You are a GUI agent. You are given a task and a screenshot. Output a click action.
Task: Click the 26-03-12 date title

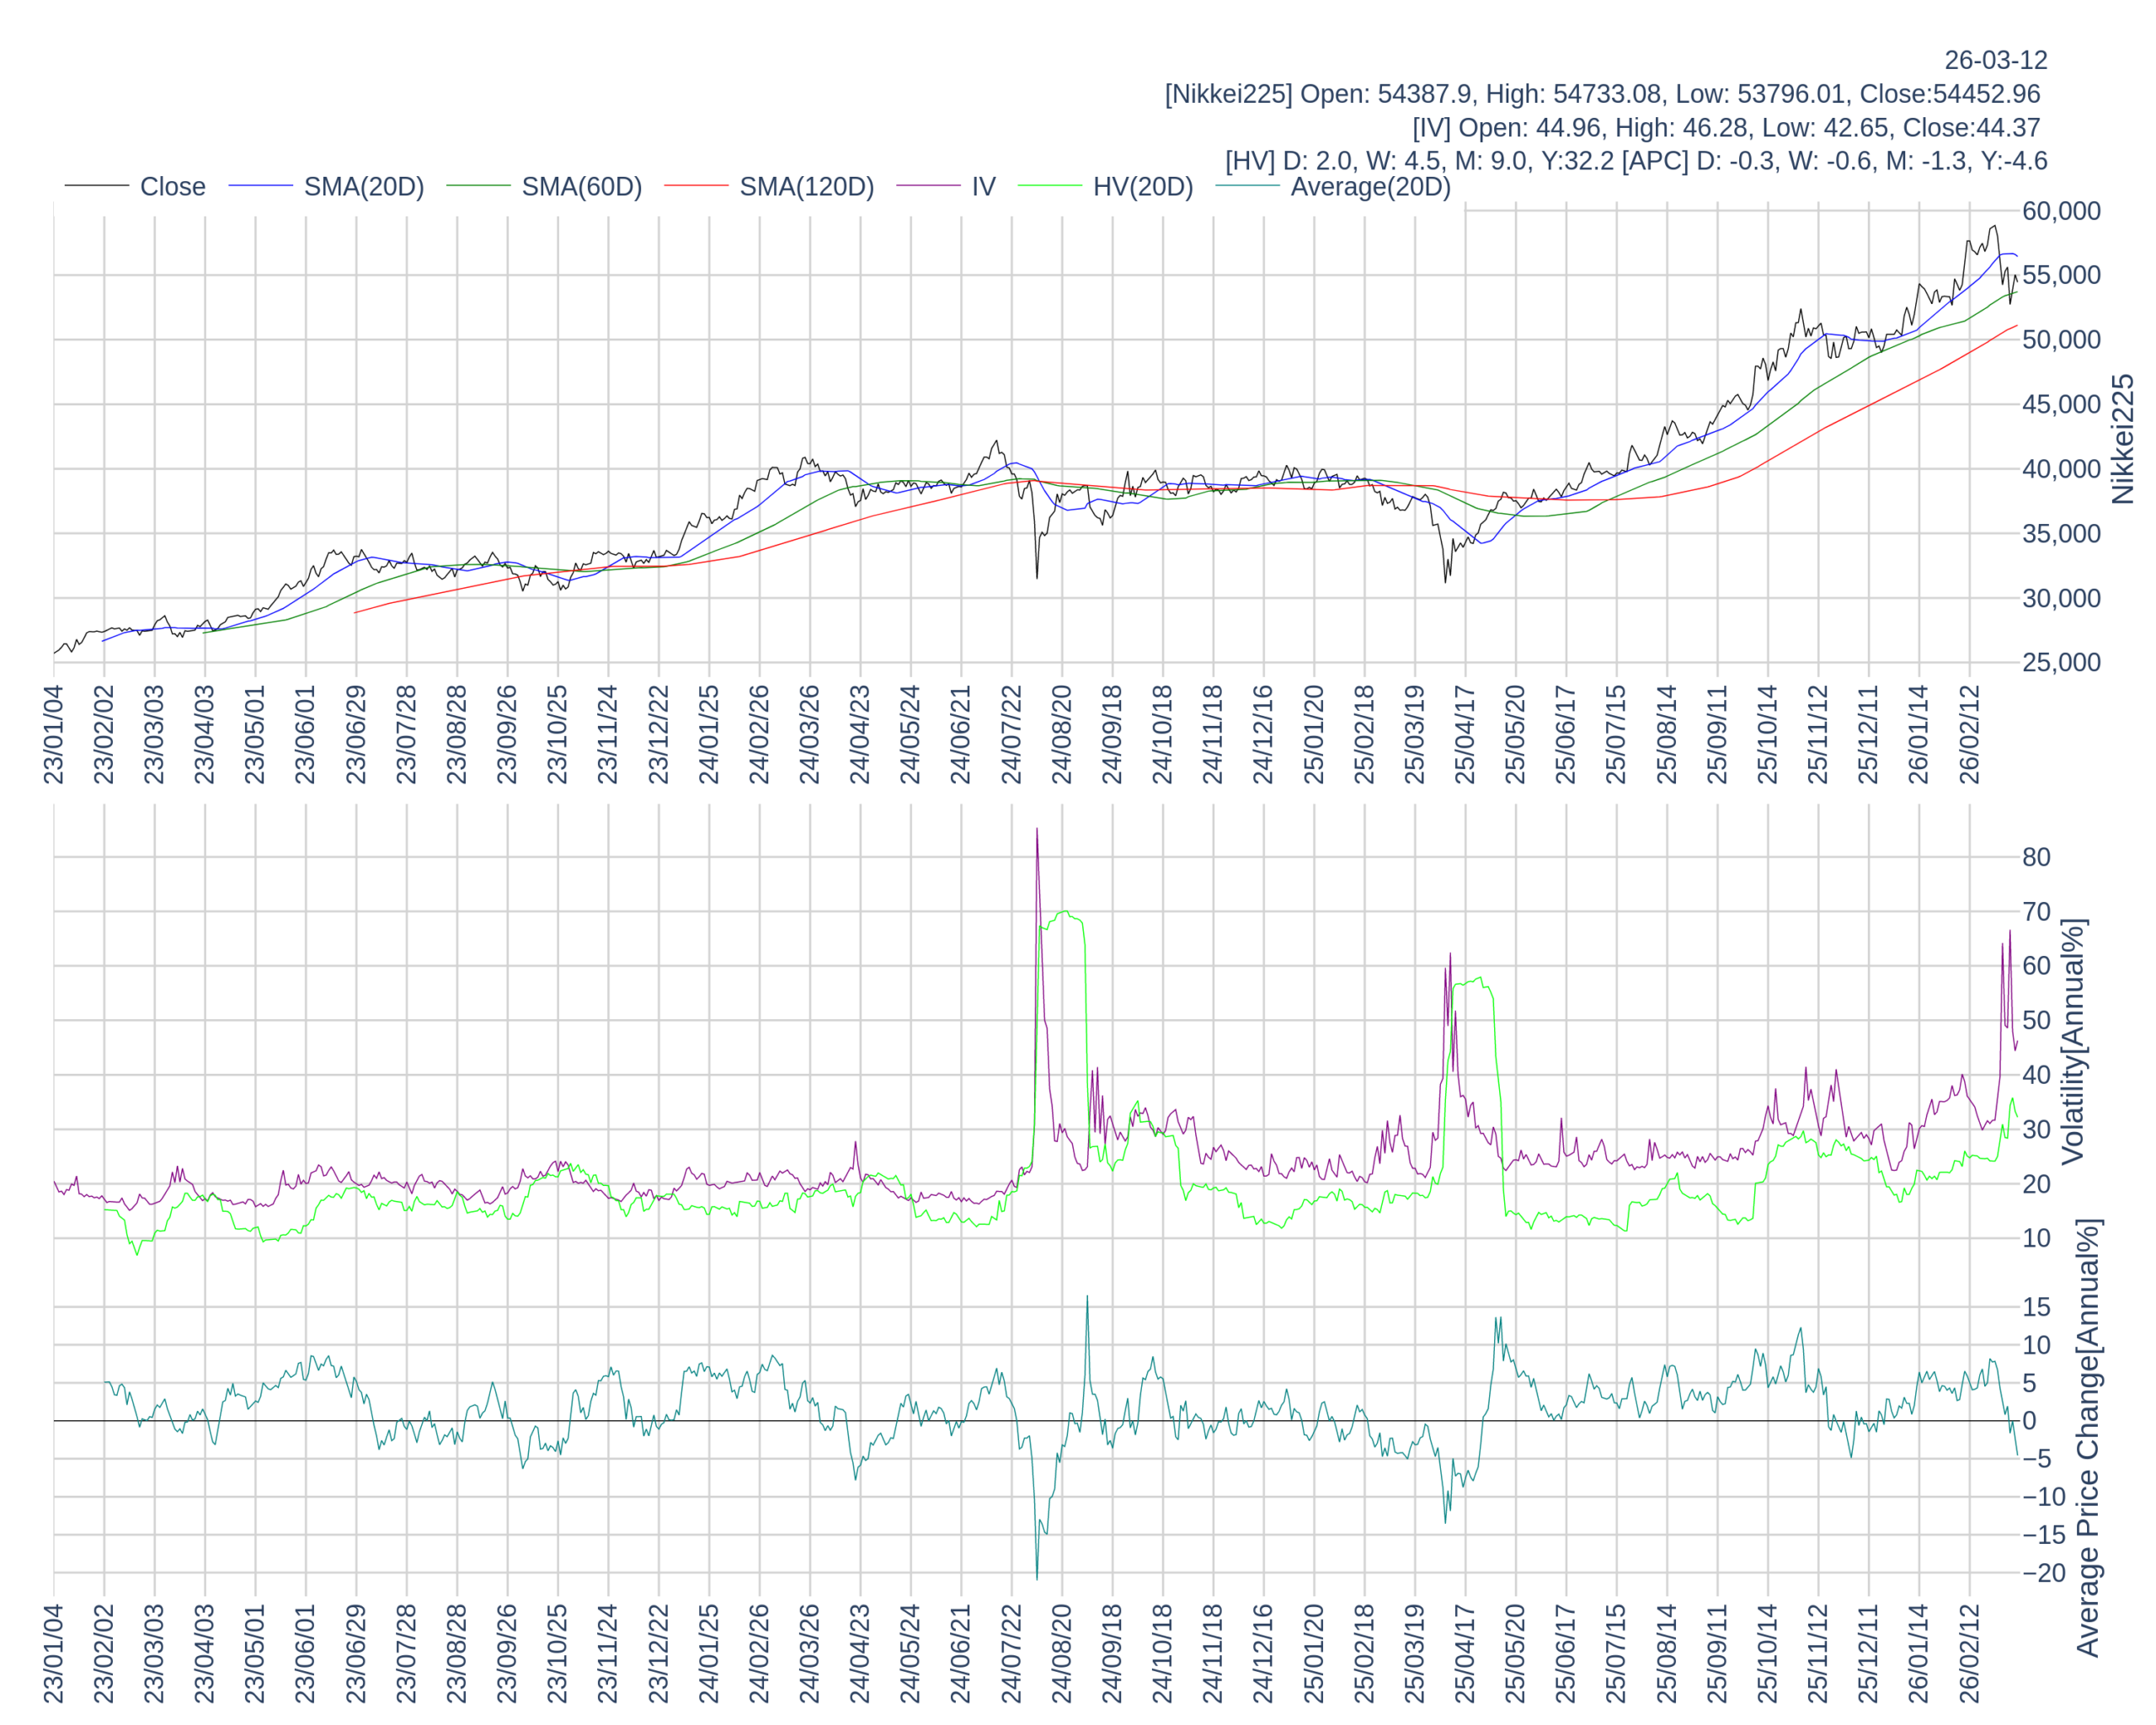click(x=1995, y=60)
